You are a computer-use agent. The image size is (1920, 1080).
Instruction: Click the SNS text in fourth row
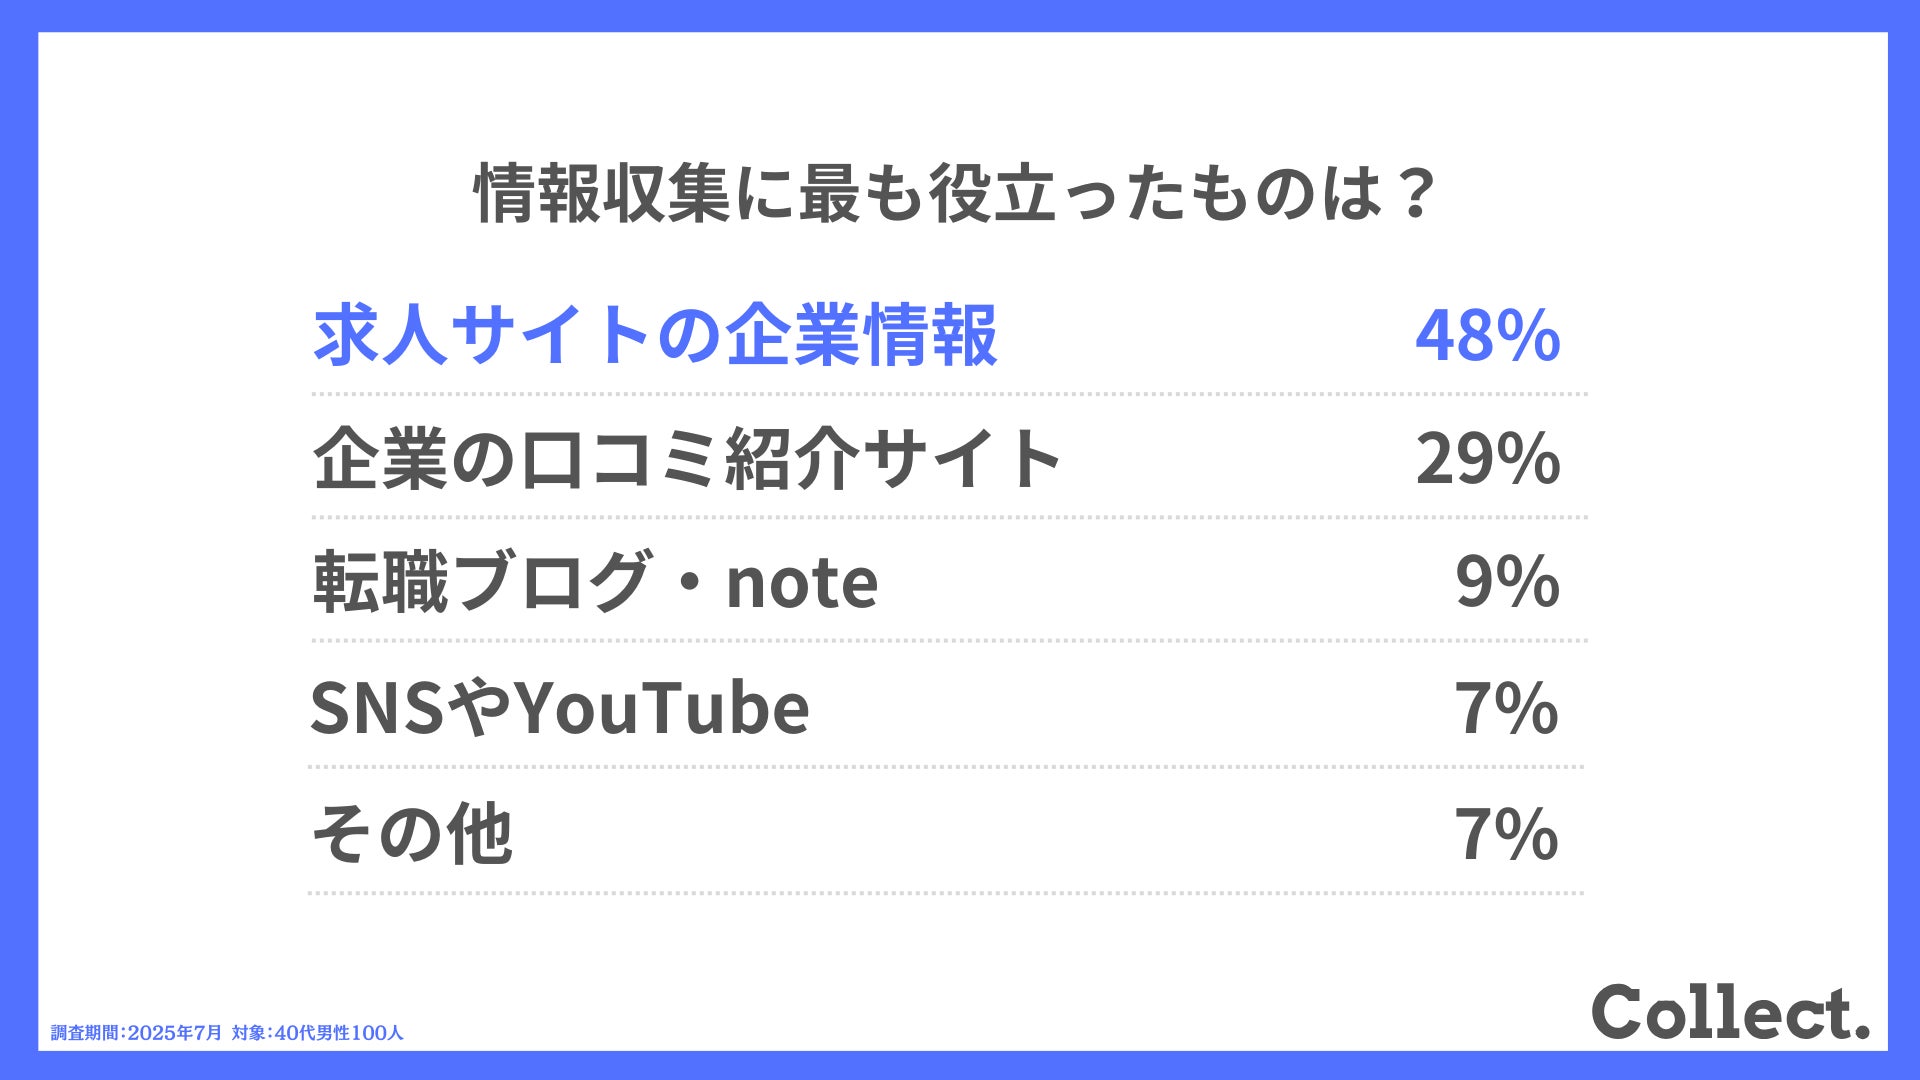pos(376,708)
